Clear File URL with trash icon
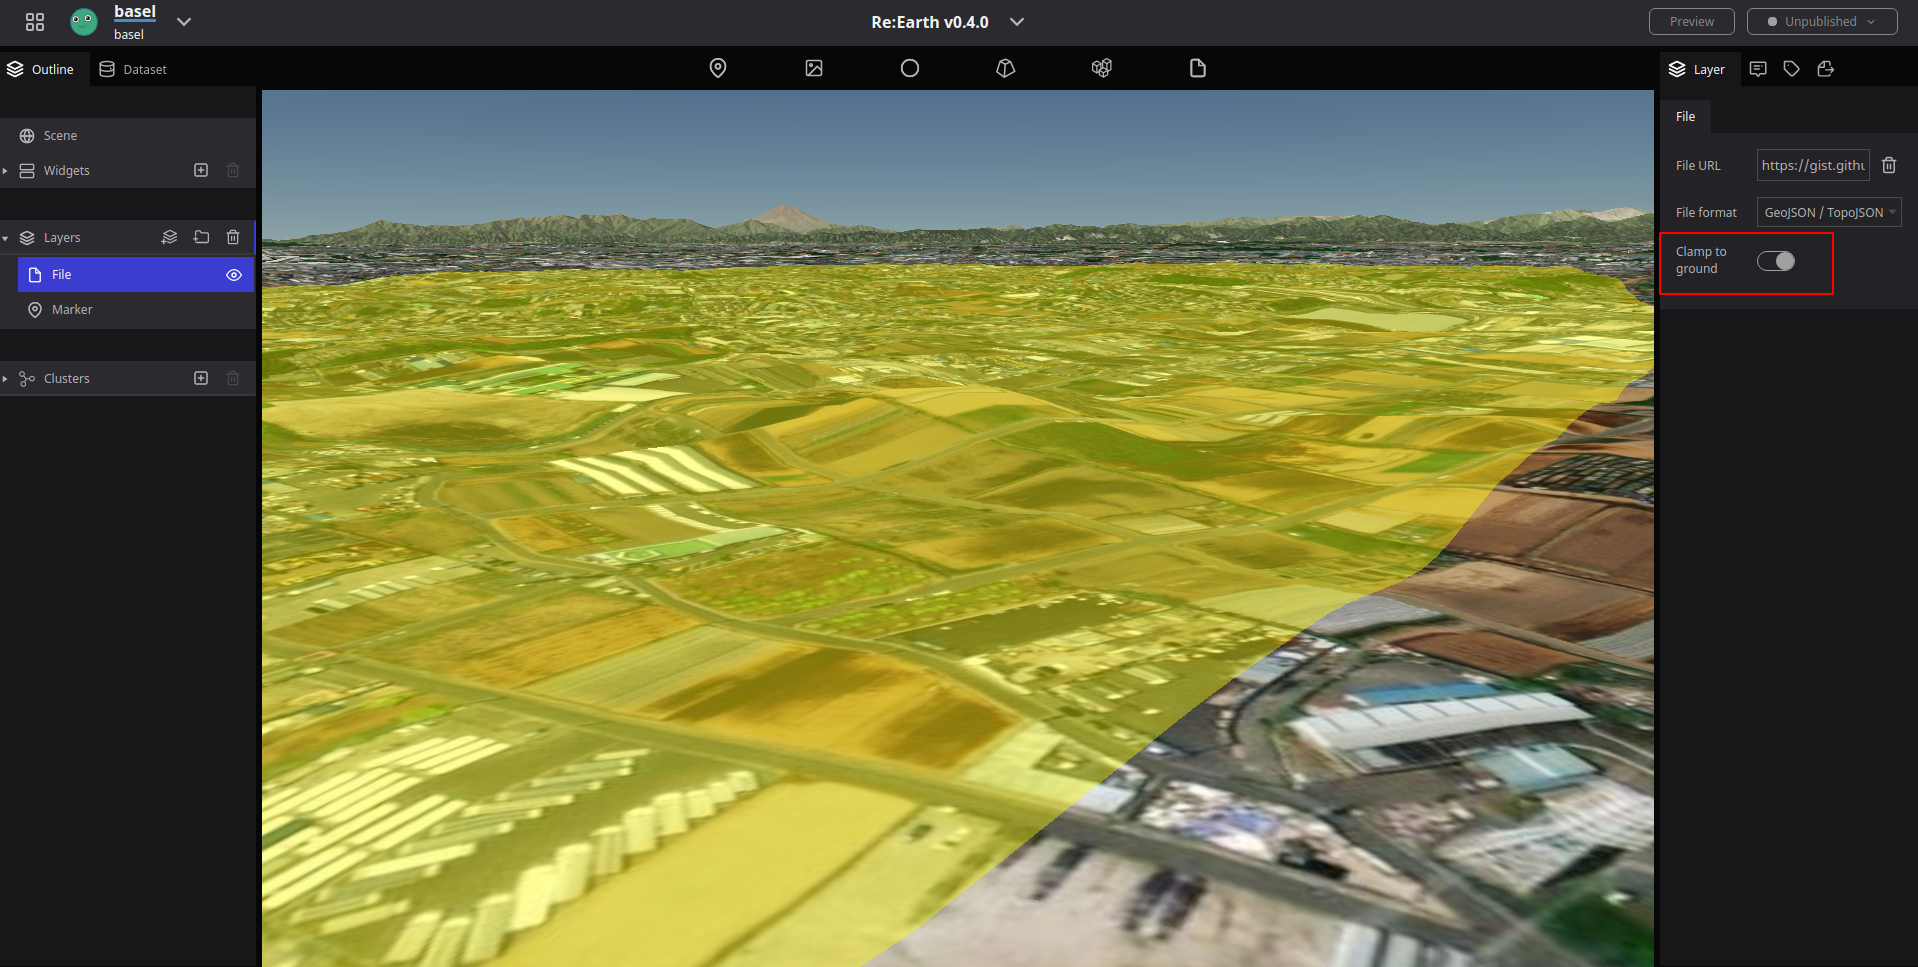The height and width of the screenshot is (967, 1918). pos(1889,165)
